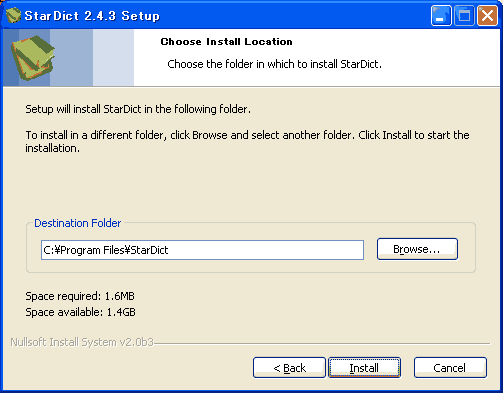
Task: Close the StarDict setup window
Action: (x=487, y=15)
